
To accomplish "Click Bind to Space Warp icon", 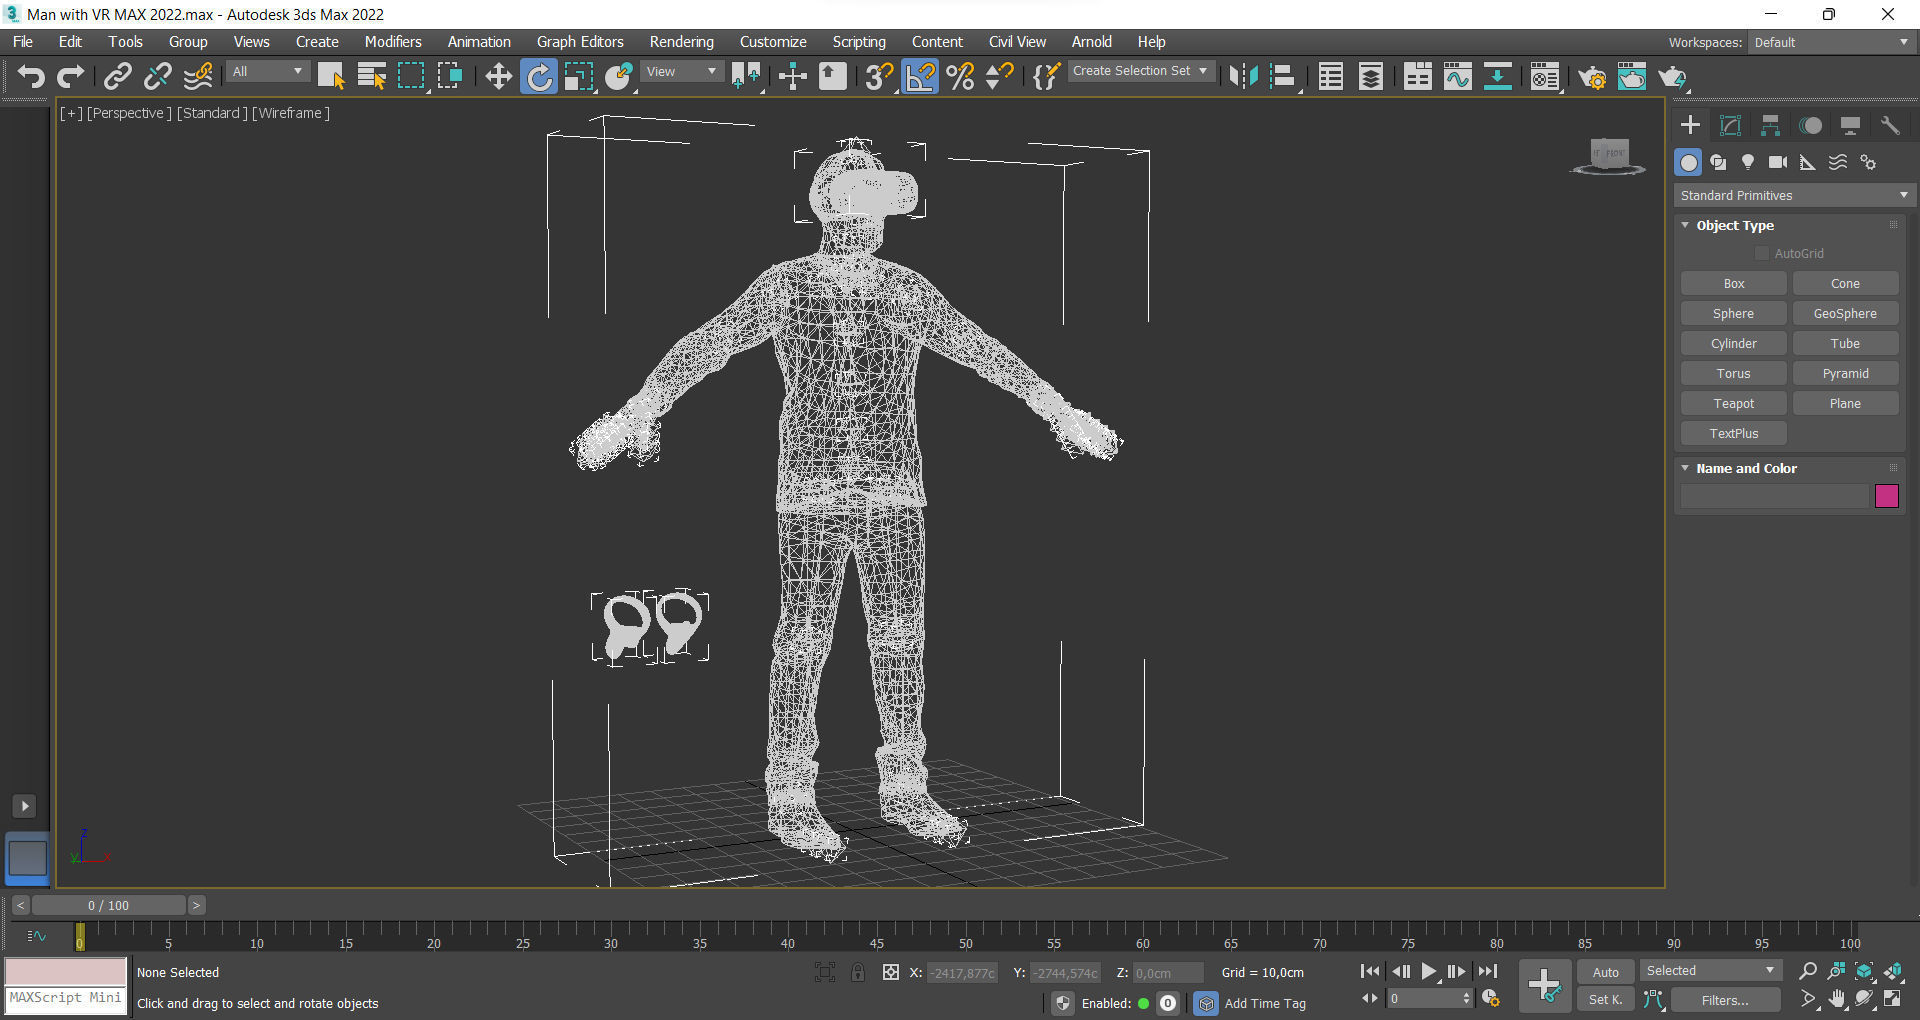I will coord(198,77).
